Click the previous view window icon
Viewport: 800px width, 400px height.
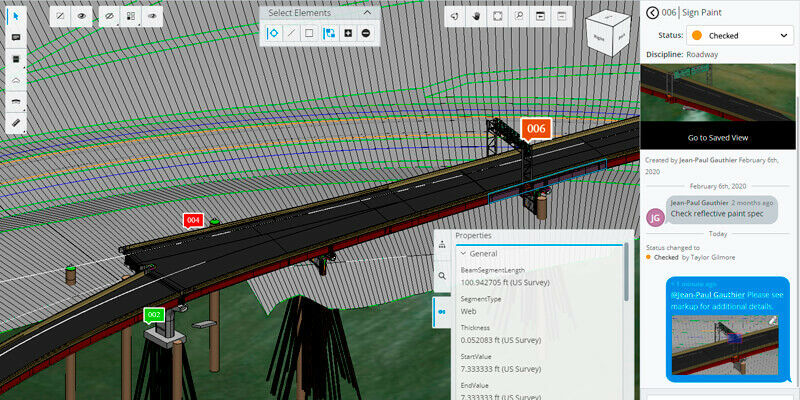tap(540, 16)
